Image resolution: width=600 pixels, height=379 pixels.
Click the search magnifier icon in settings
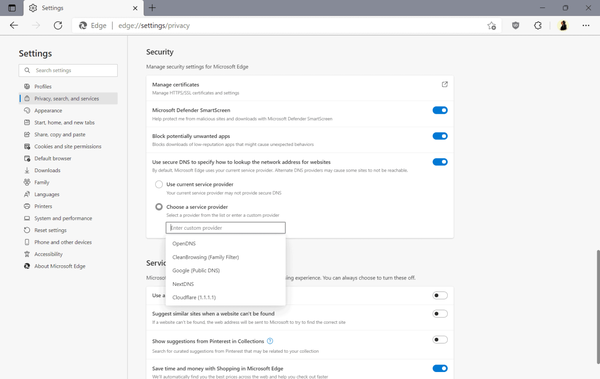27,70
